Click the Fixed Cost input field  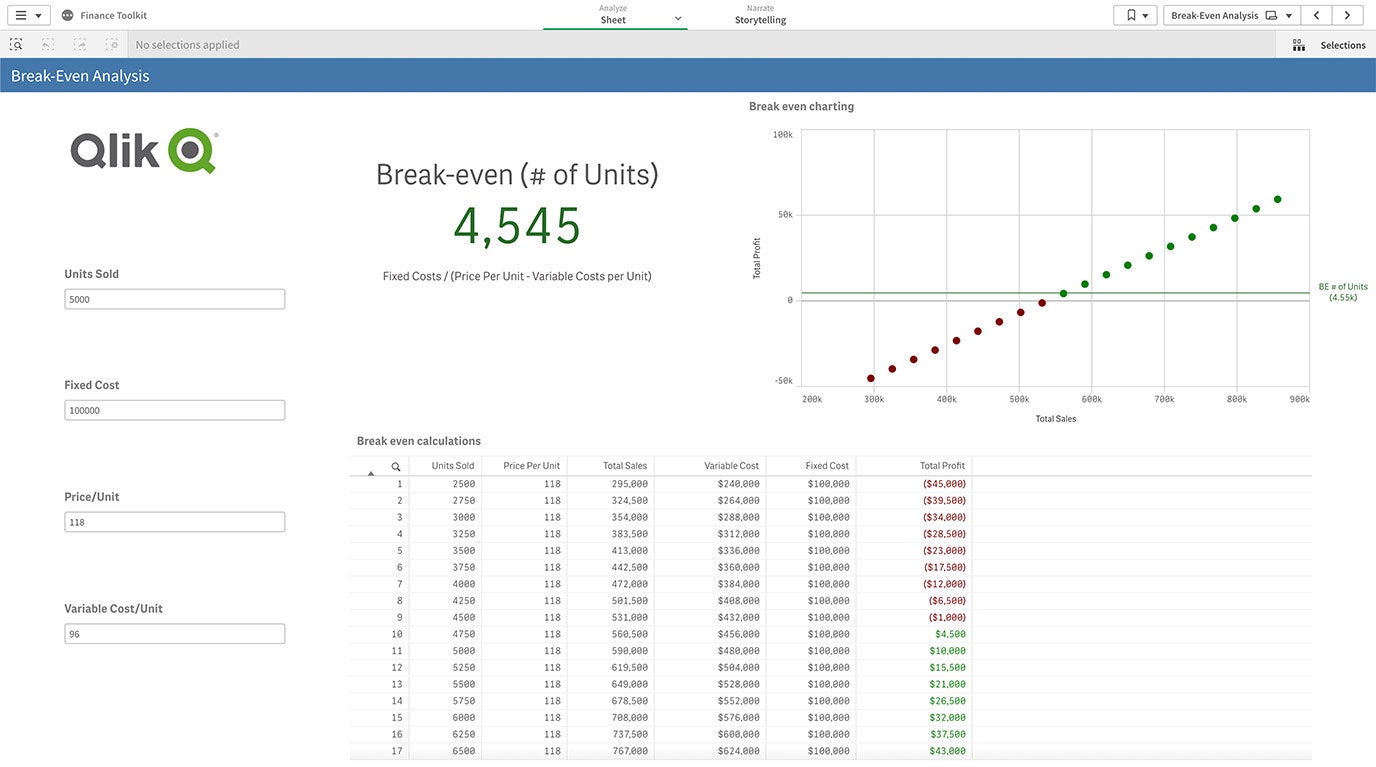coord(175,410)
